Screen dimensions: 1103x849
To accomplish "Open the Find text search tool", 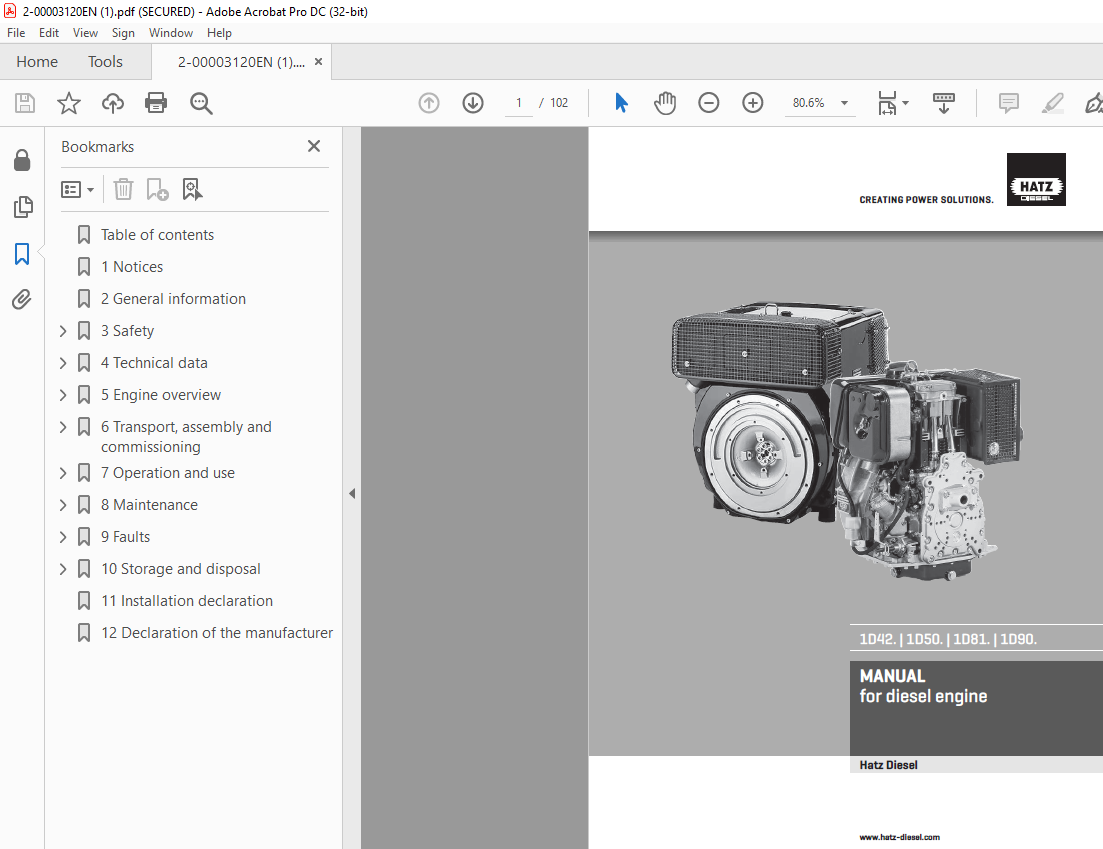I will [201, 103].
